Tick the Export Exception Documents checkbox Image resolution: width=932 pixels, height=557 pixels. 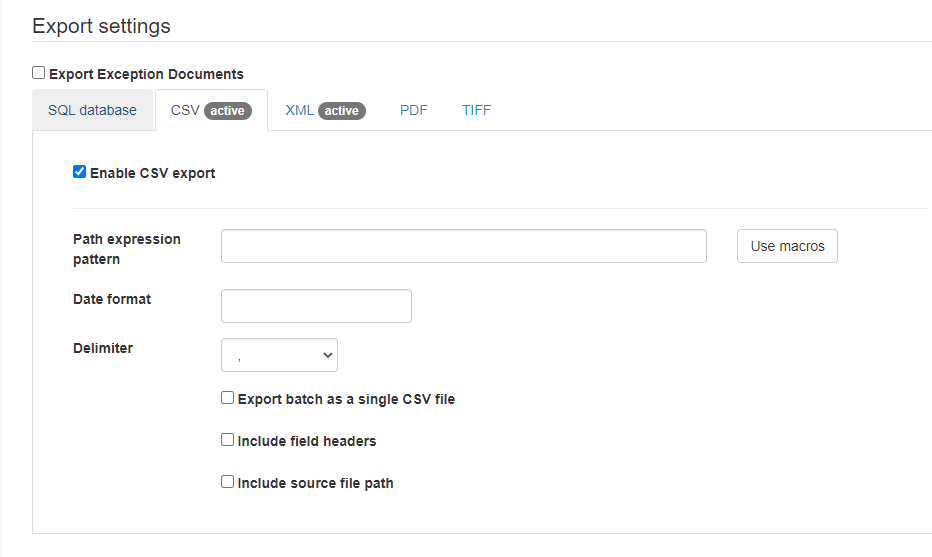[x=39, y=73]
